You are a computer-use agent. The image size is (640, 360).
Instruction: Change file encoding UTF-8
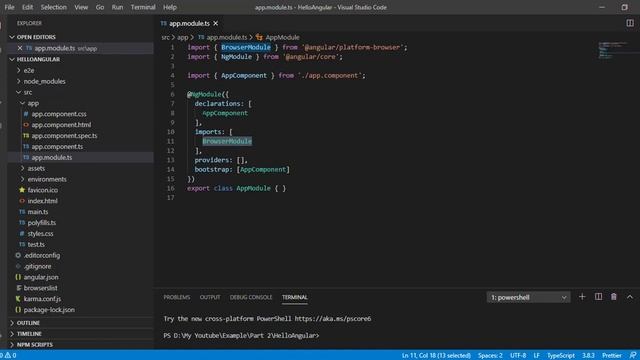pyautogui.click(x=518, y=355)
